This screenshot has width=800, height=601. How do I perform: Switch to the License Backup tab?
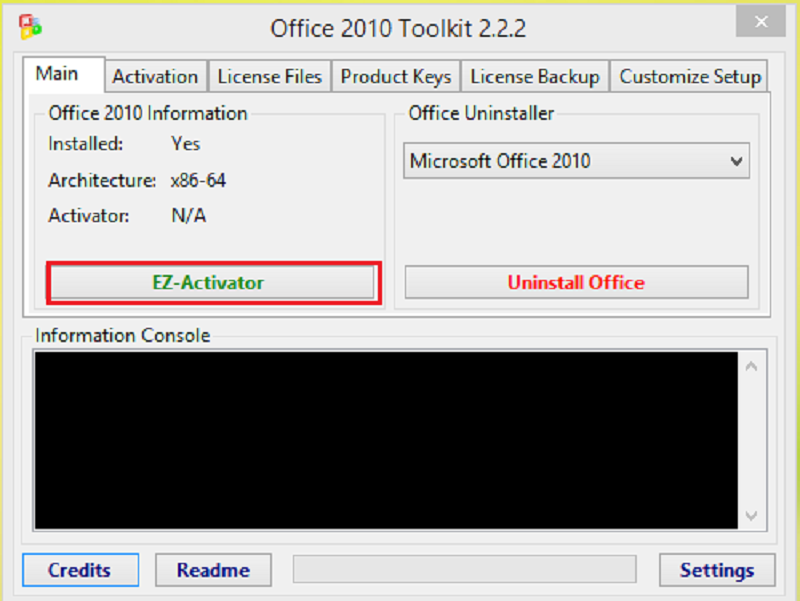(x=534, y=76)
